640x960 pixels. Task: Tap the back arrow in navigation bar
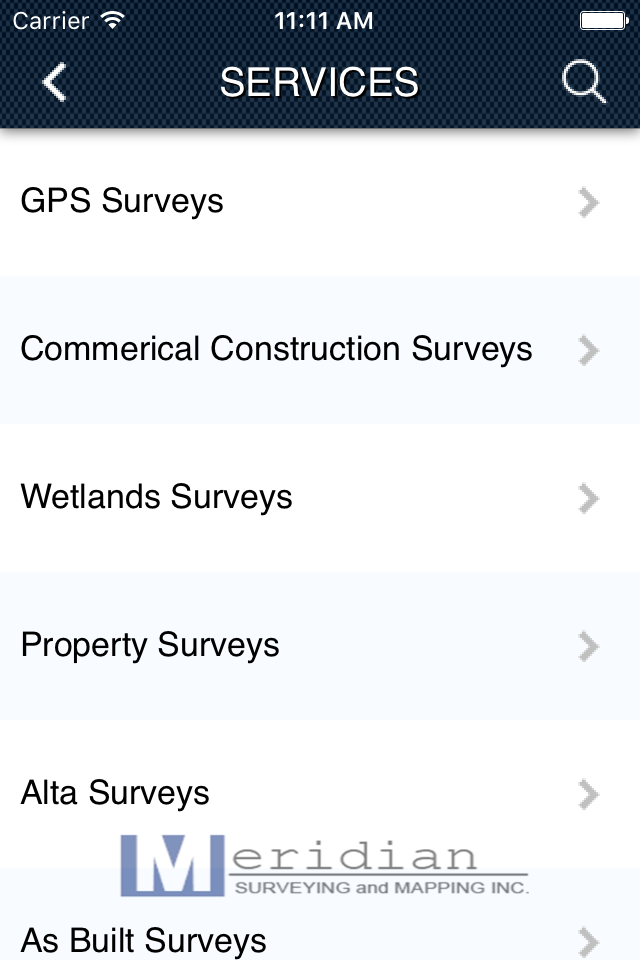point(54,82)
